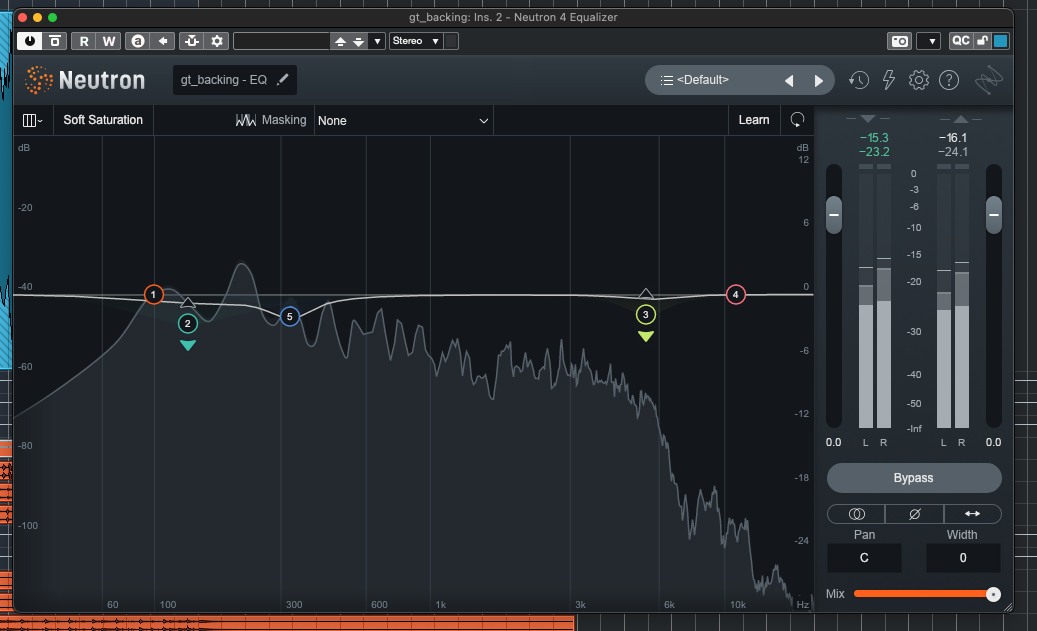Toggle A/B setting comparison button
This screenshot has height=631, width=1037.
tap(138, 41)
